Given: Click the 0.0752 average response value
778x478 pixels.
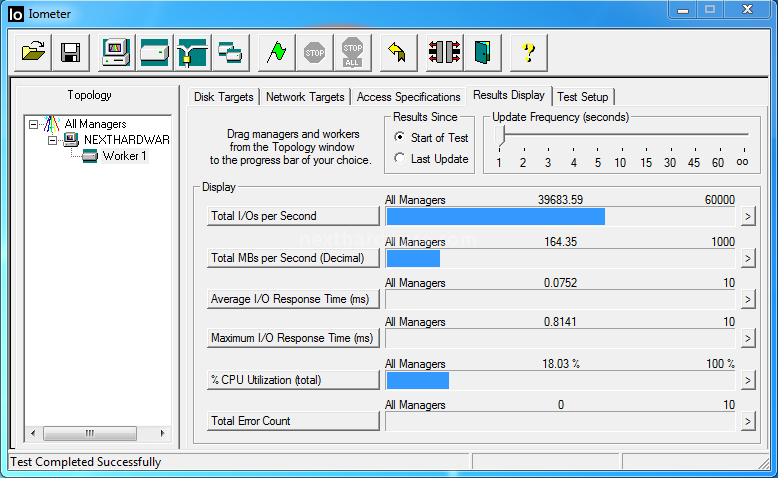Looking at the screenshot, I should [x=560, y=283].
